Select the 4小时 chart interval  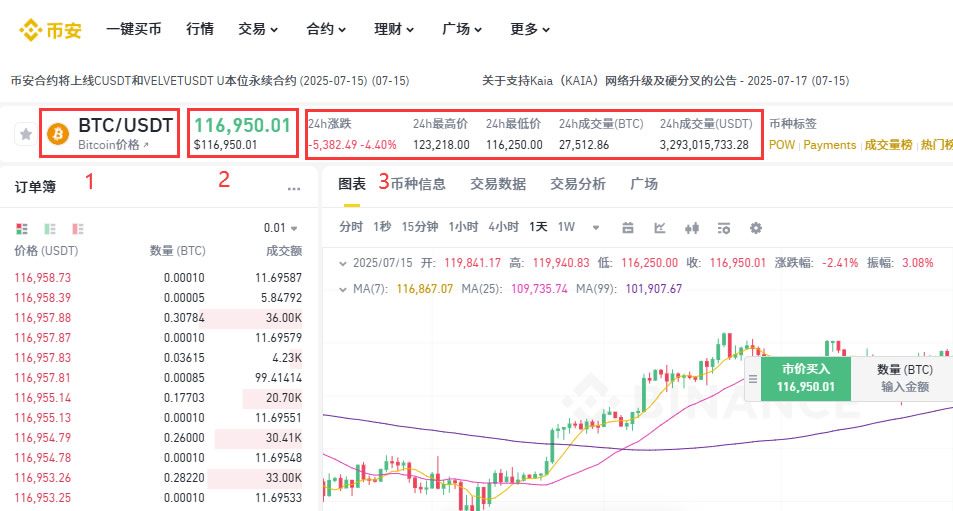coord(503,227)
